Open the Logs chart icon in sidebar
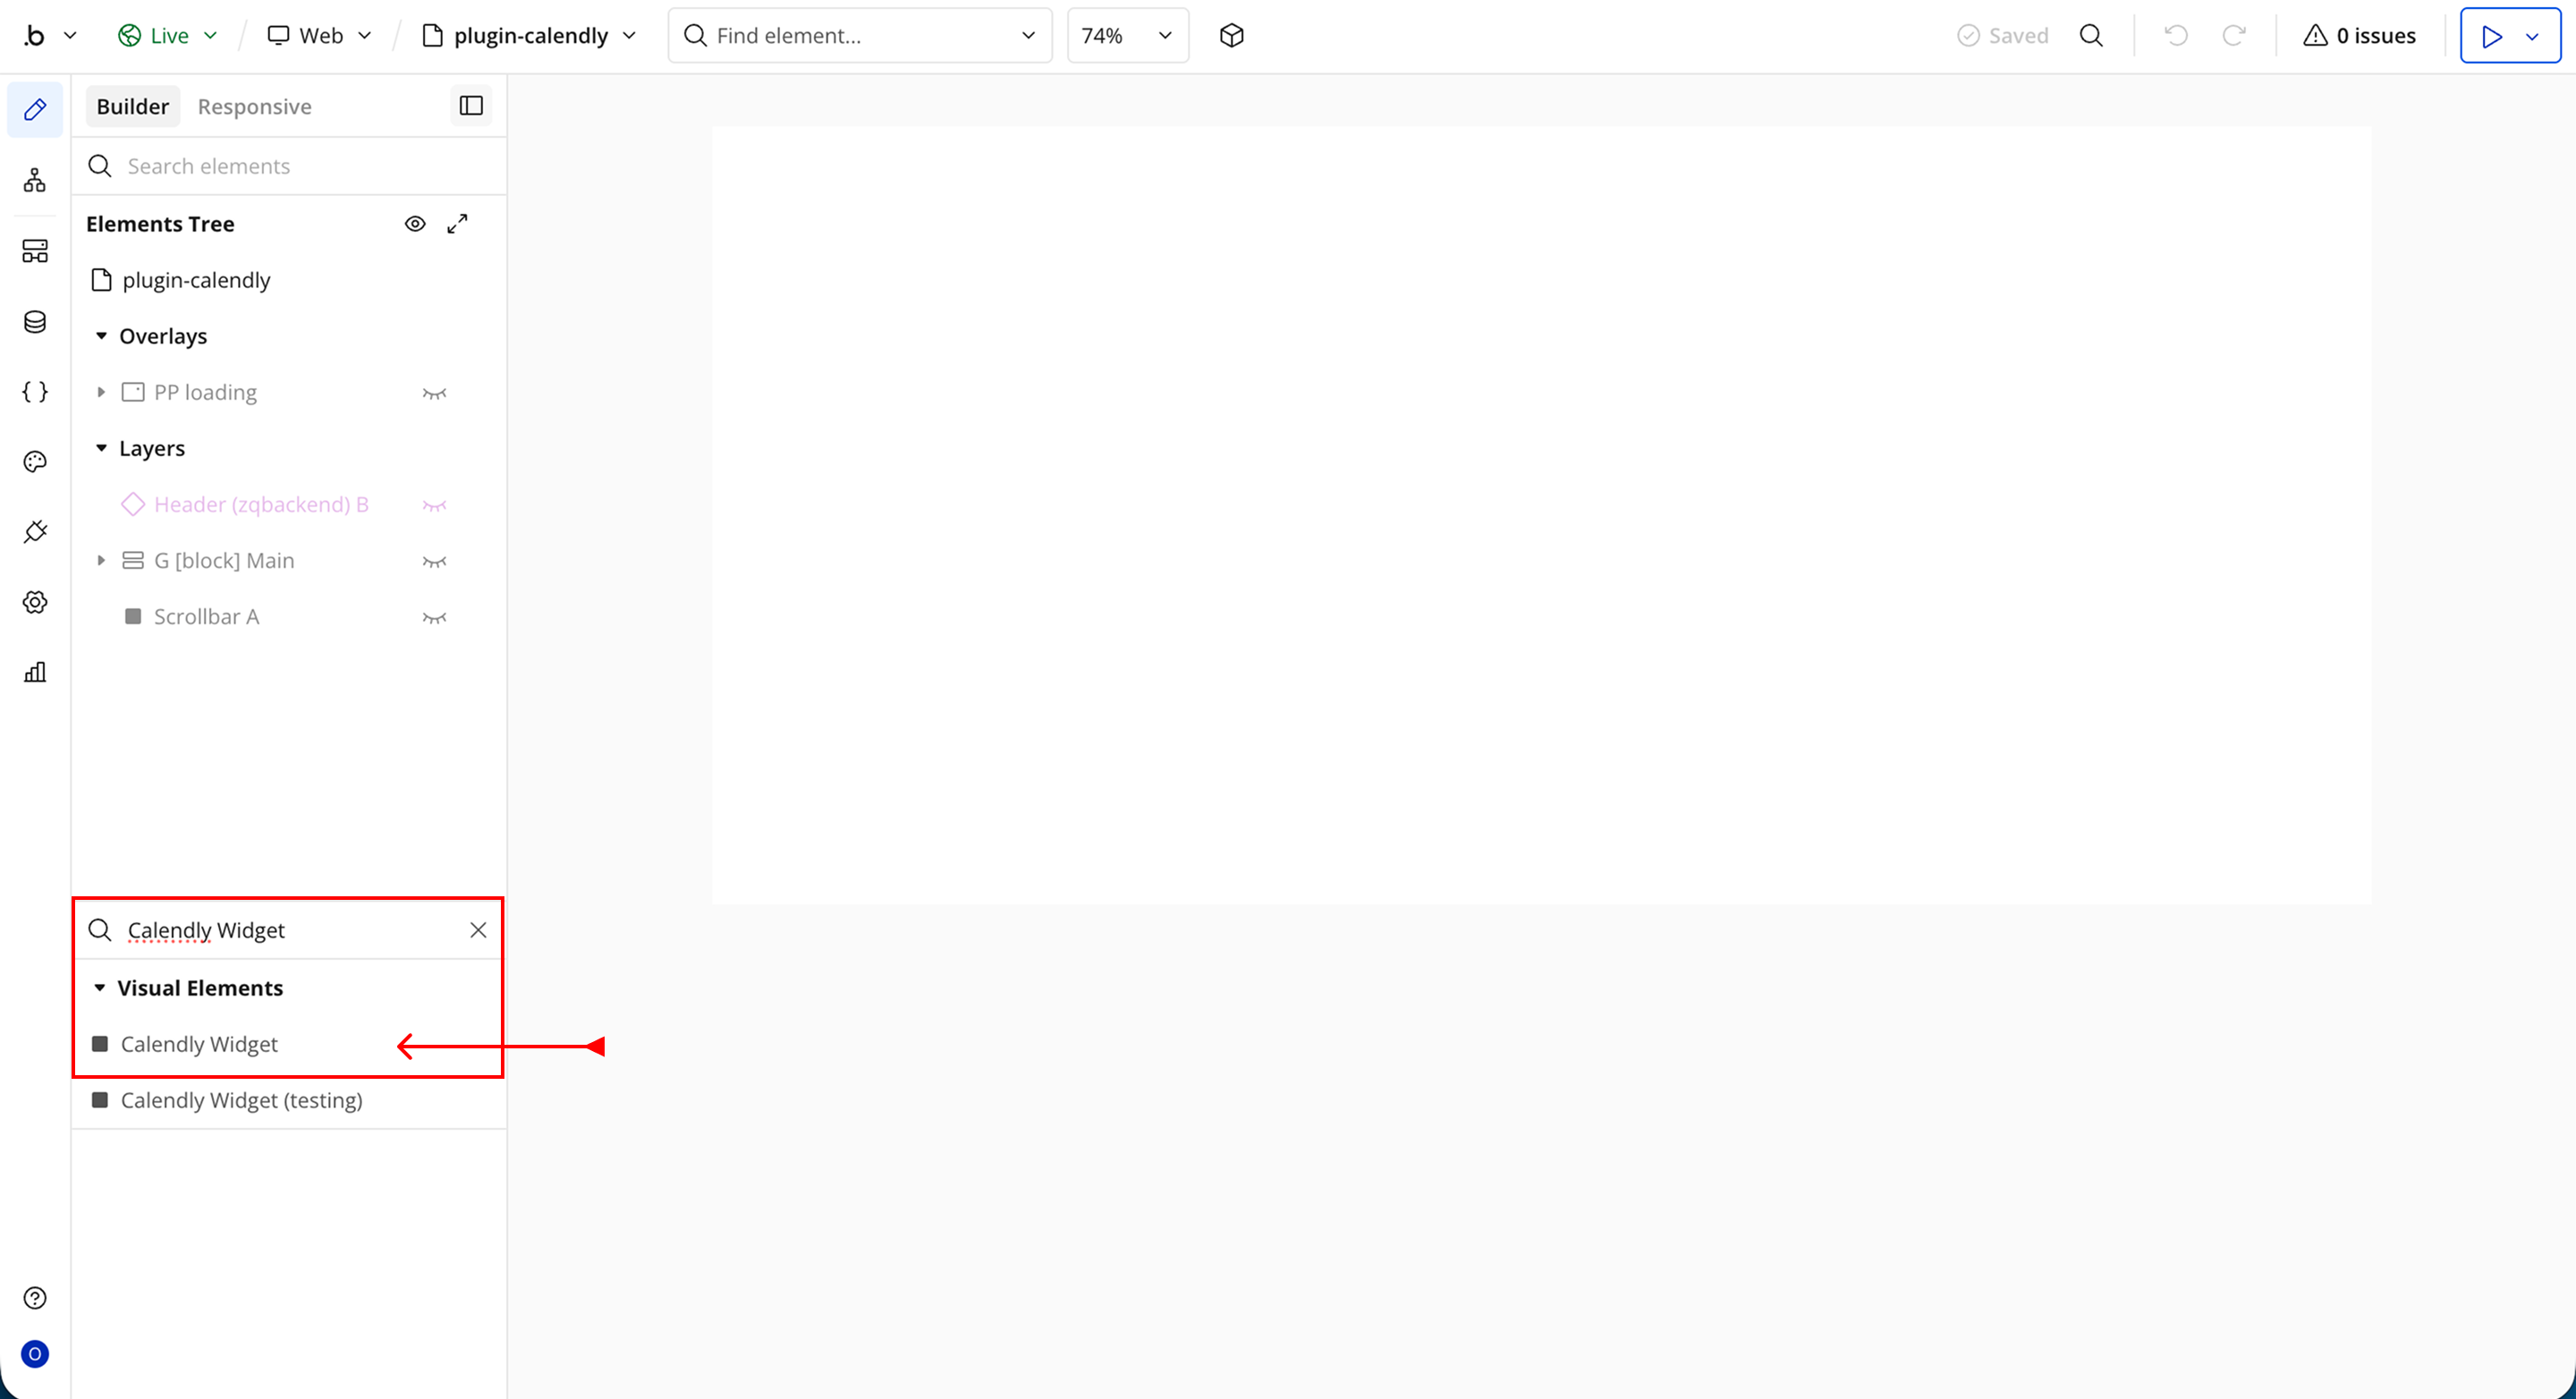The width and height of the screenshot is (2576, 1399). 35,672
